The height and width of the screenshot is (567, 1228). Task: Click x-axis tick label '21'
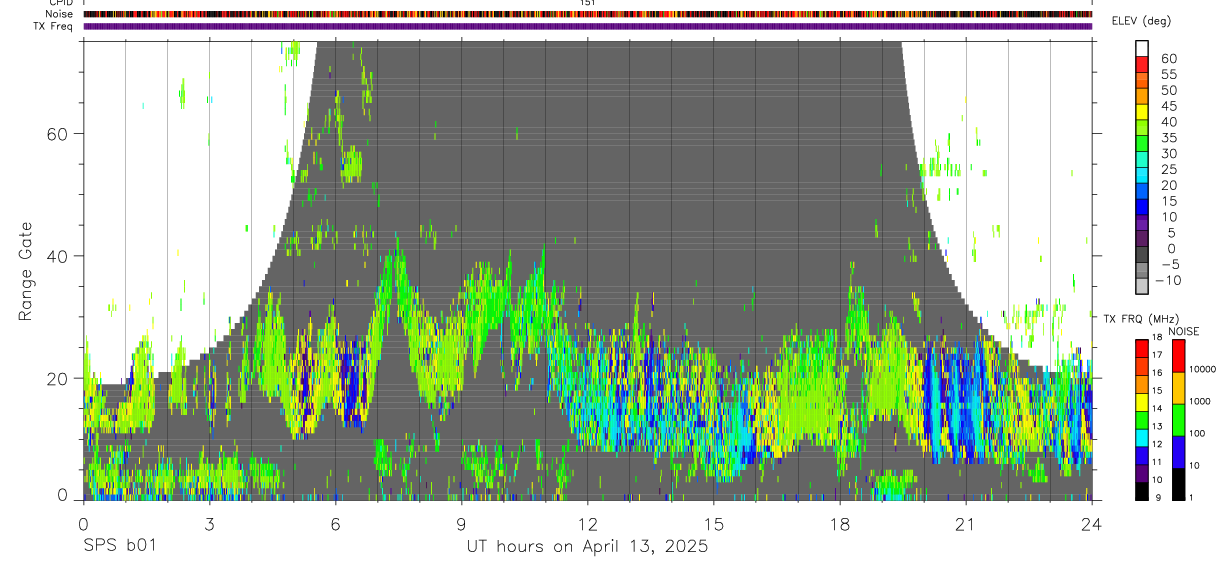click(x=965, y=524)
